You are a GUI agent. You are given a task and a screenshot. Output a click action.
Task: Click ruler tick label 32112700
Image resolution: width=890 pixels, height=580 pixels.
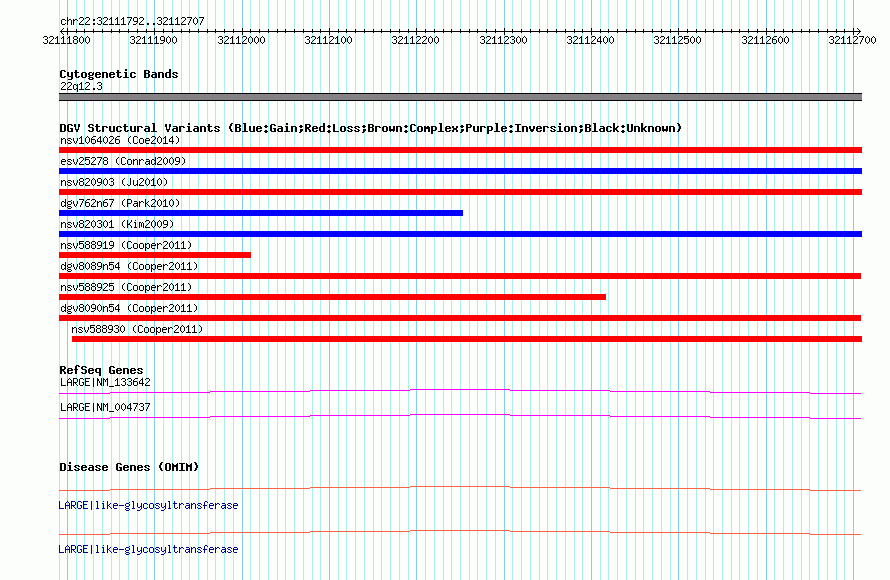pyautogui.click(x=852, y=40)
